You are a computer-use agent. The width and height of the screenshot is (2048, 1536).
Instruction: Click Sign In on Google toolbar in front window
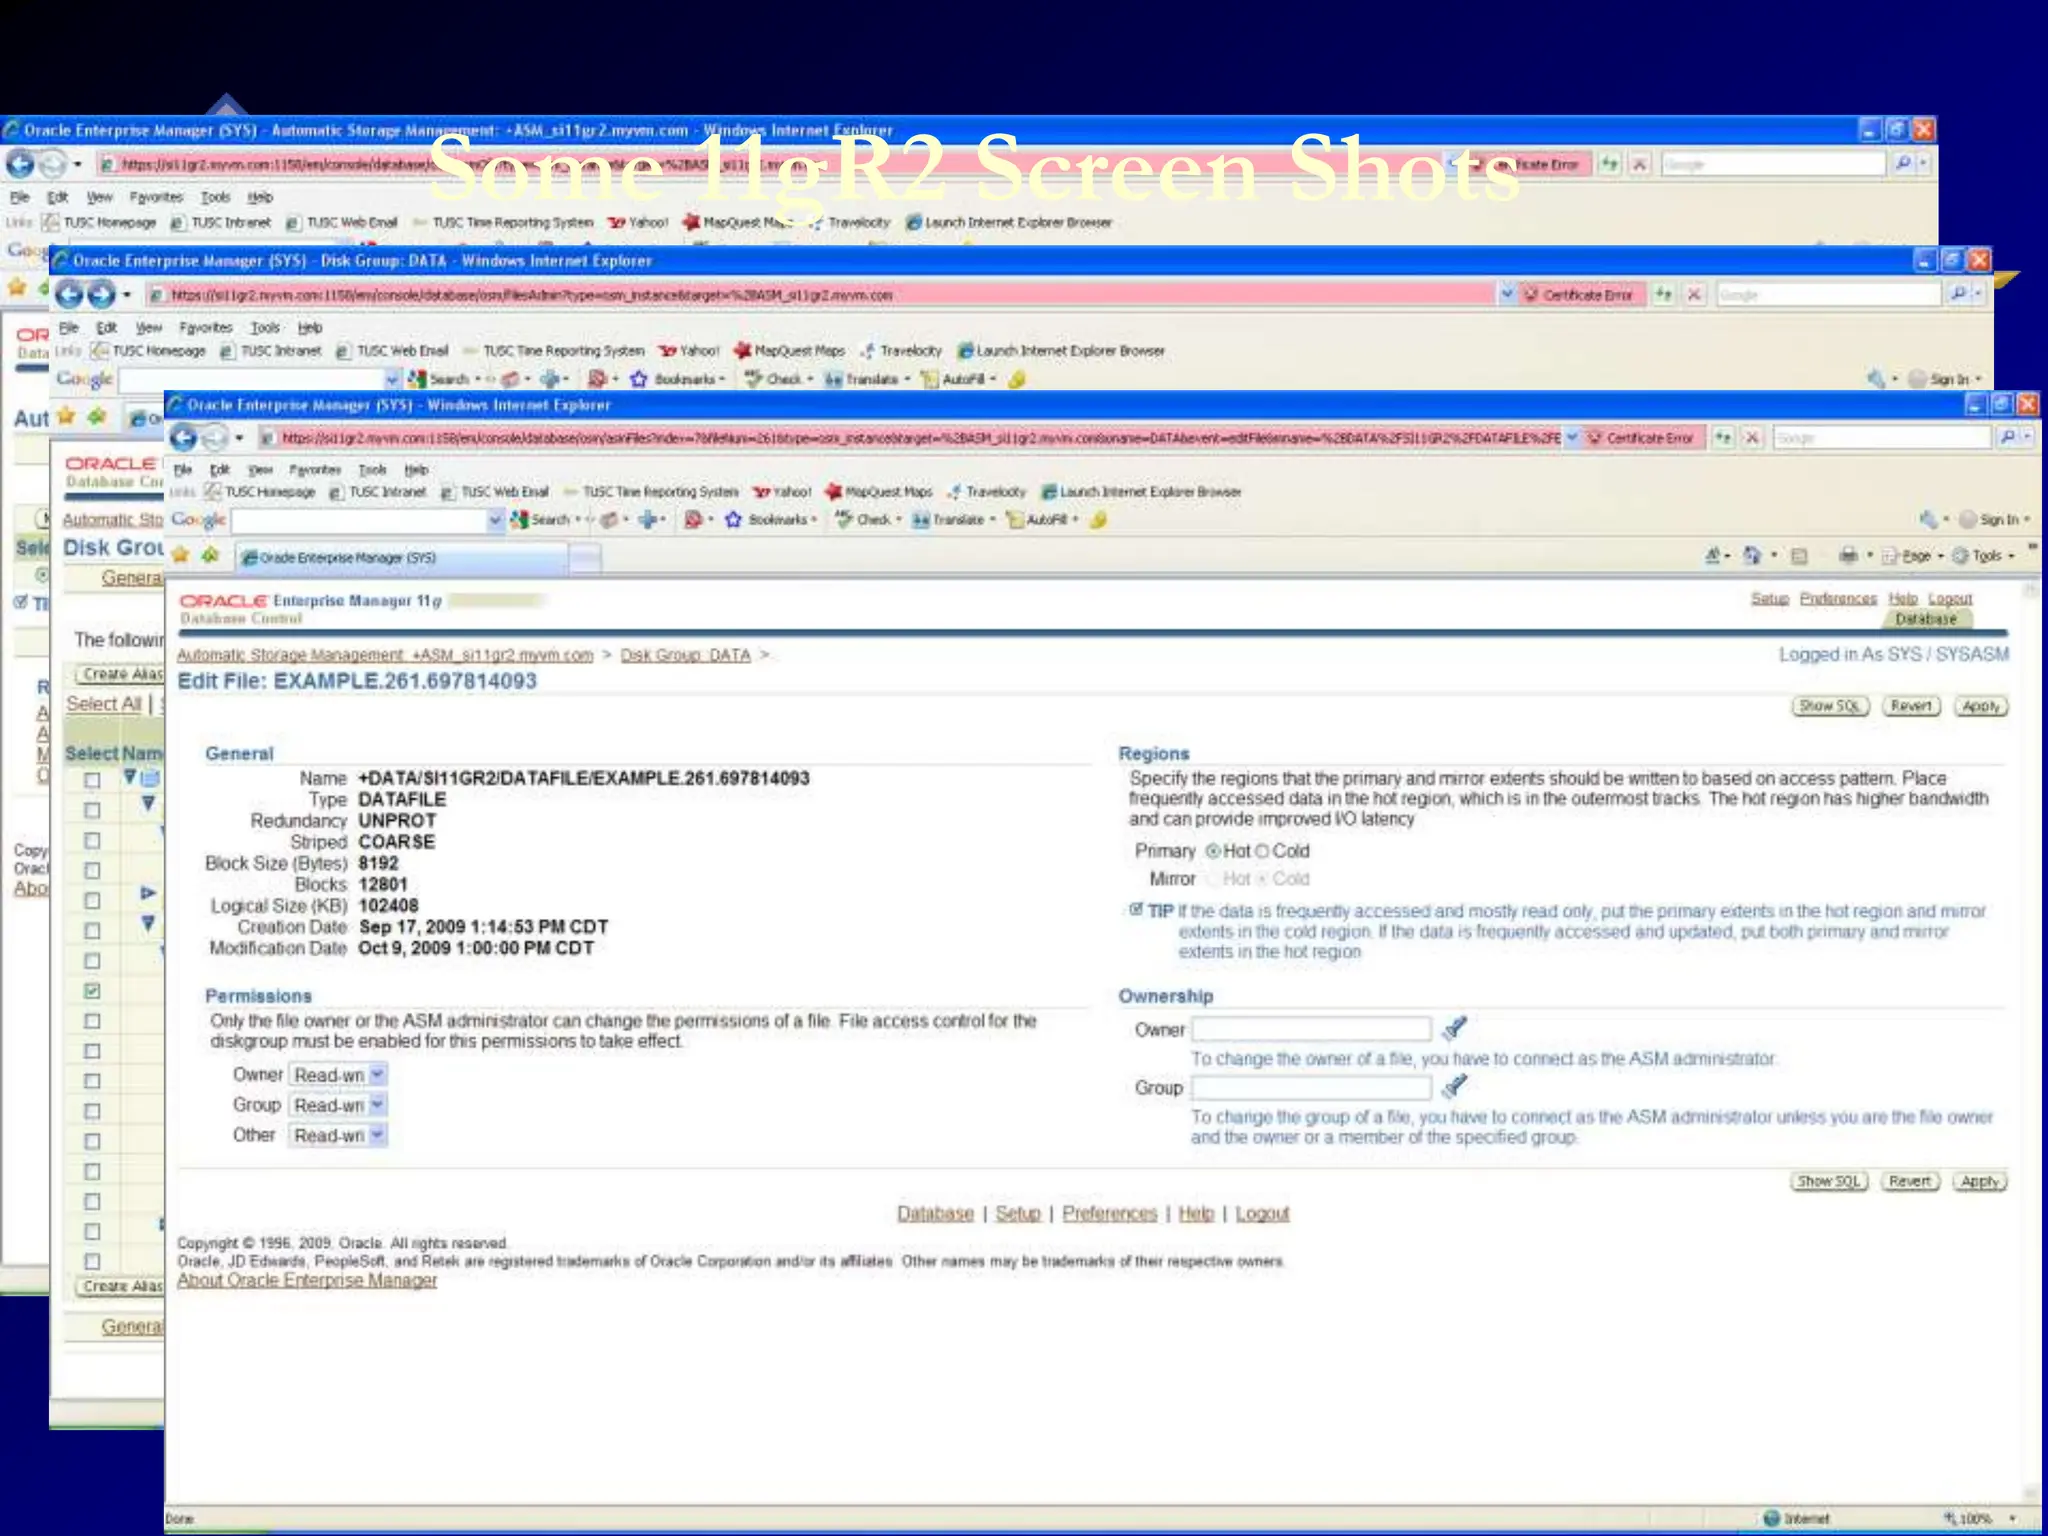click(x=1998, y=519)
